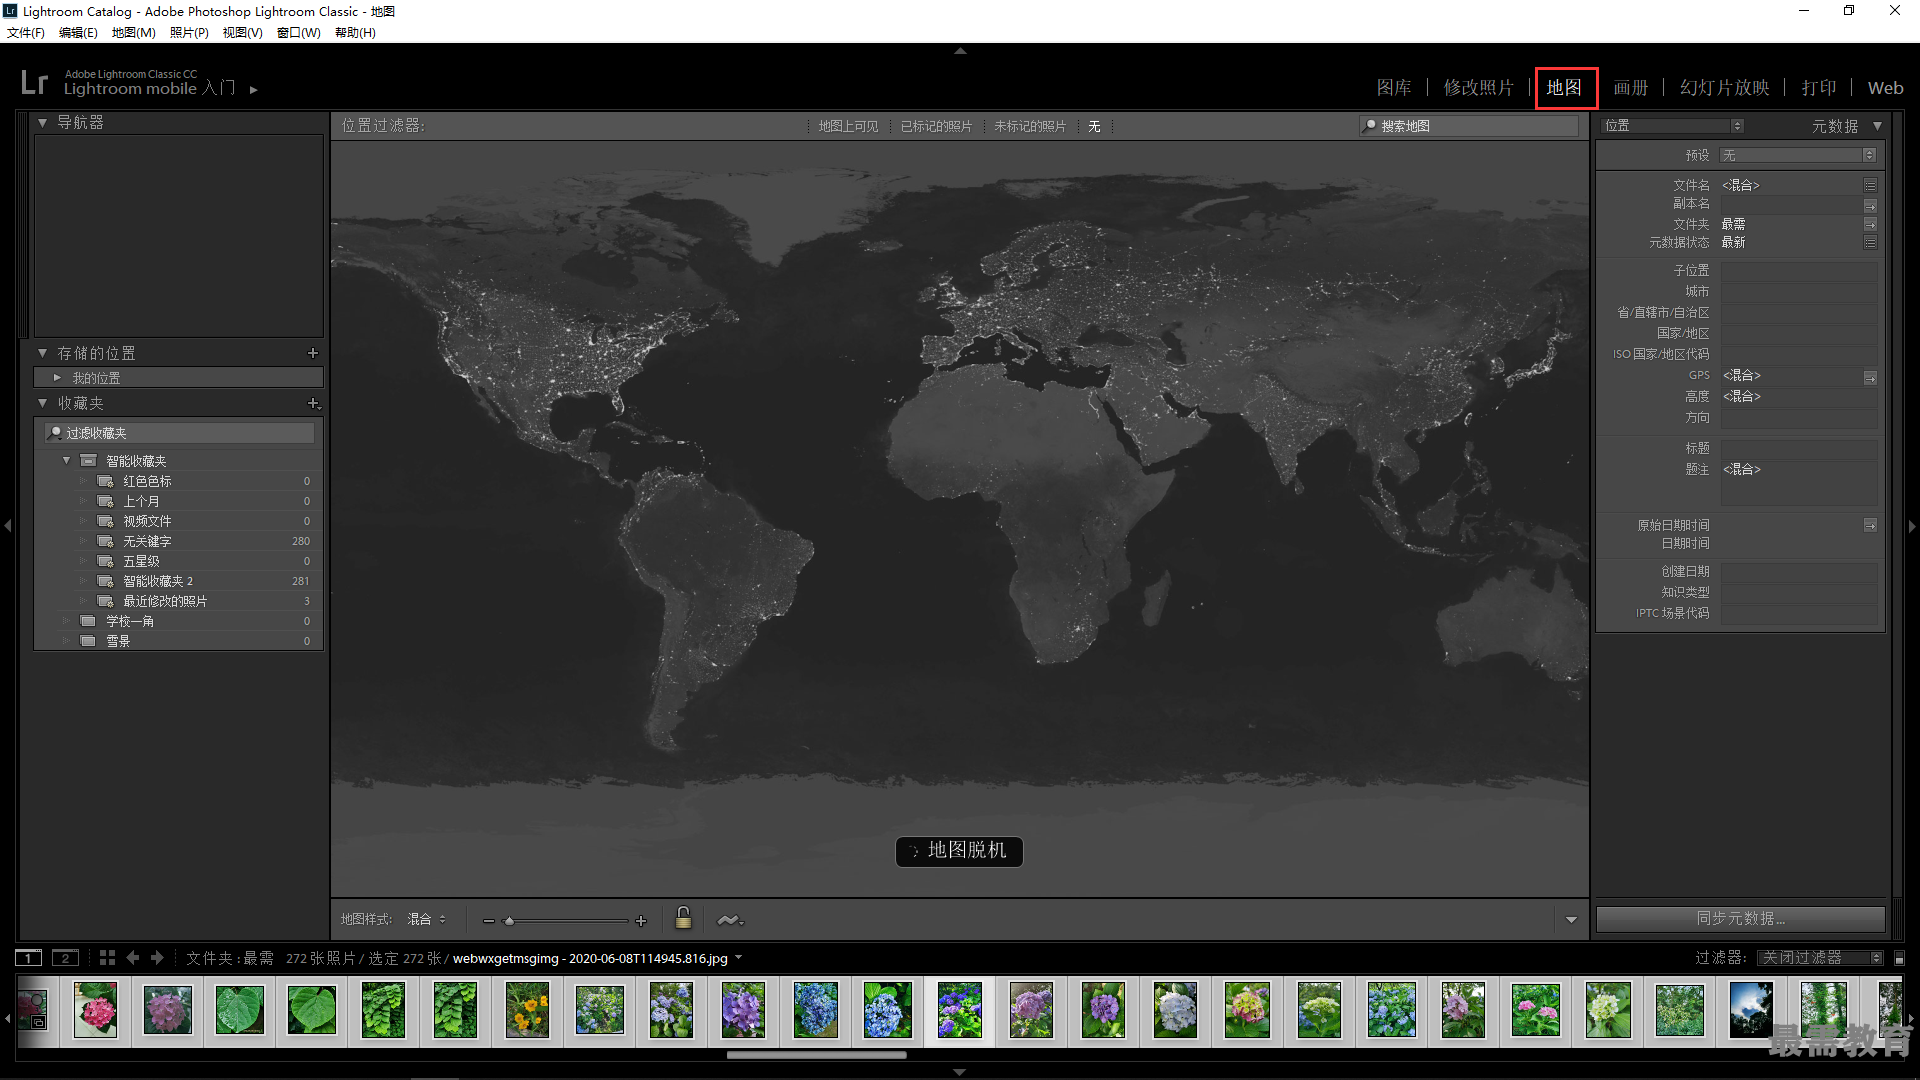Zoom in the map with plus icon
The width and height of the screenshot is (1920, 1080).
[x=641, y=921]
